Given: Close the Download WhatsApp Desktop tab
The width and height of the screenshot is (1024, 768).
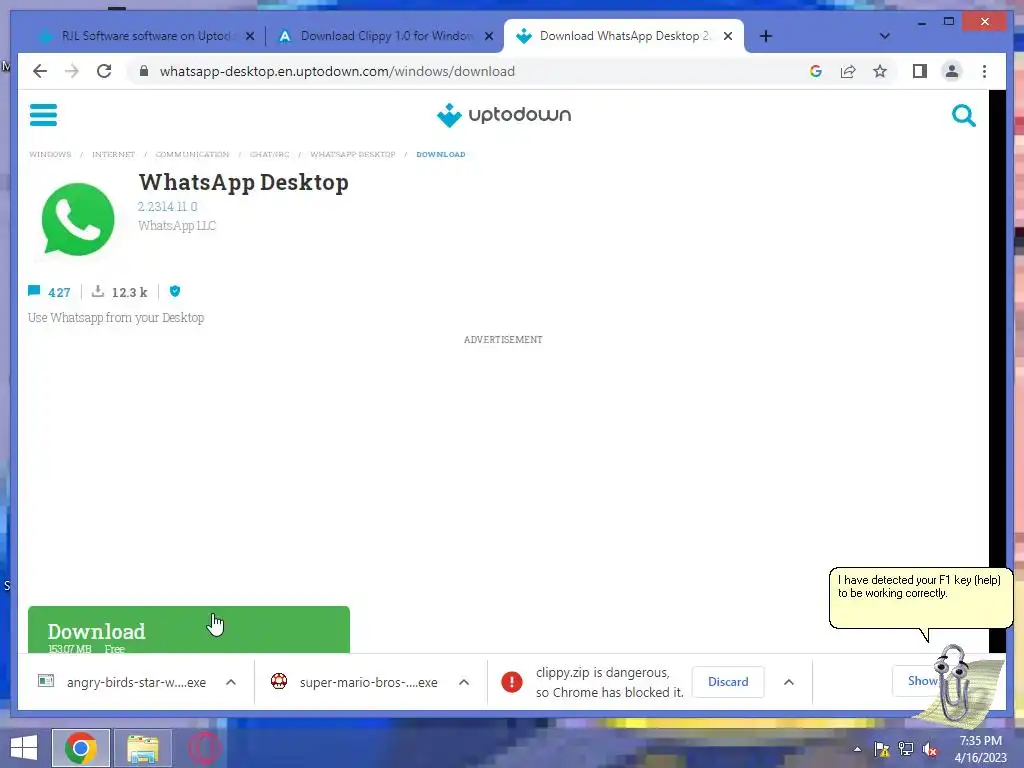Looking at the screenshot, I should click(x=728, y=37).
